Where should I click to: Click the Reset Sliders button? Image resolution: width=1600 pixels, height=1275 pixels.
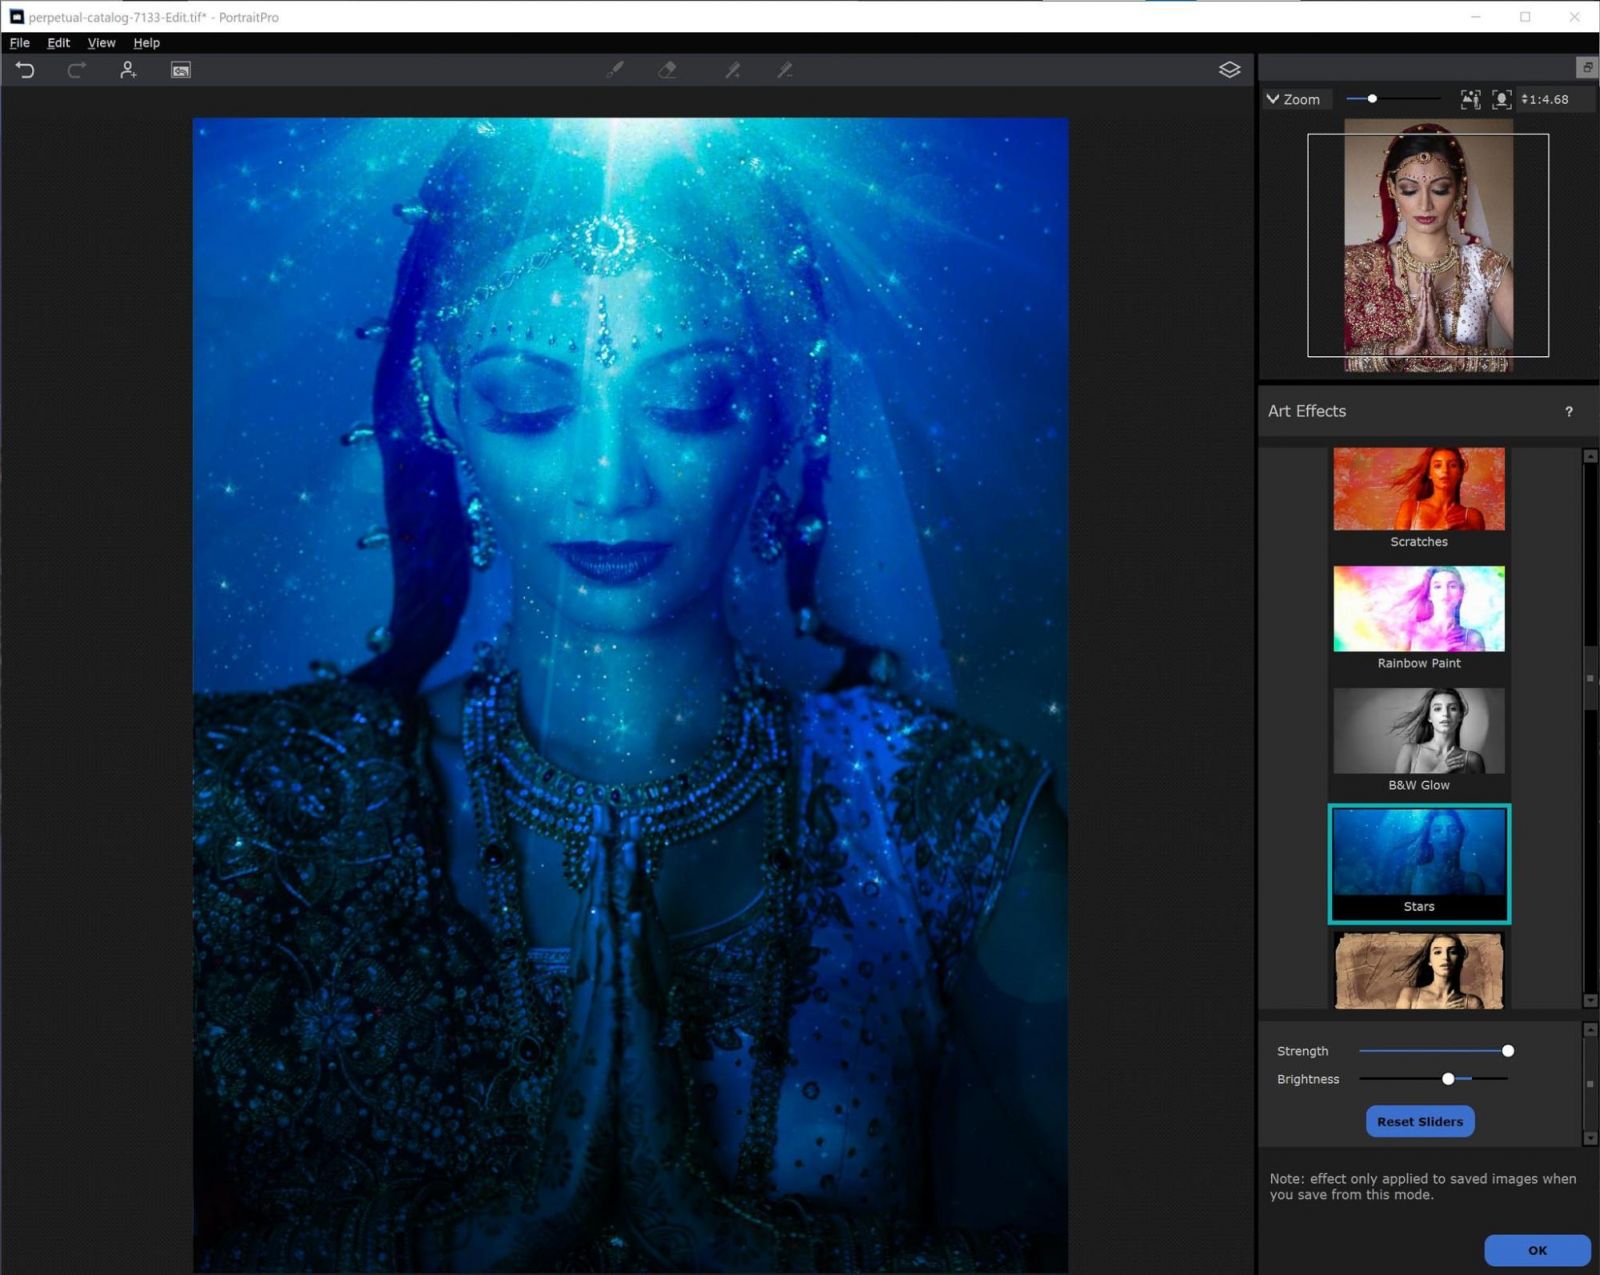[x=1419, y=1121]
